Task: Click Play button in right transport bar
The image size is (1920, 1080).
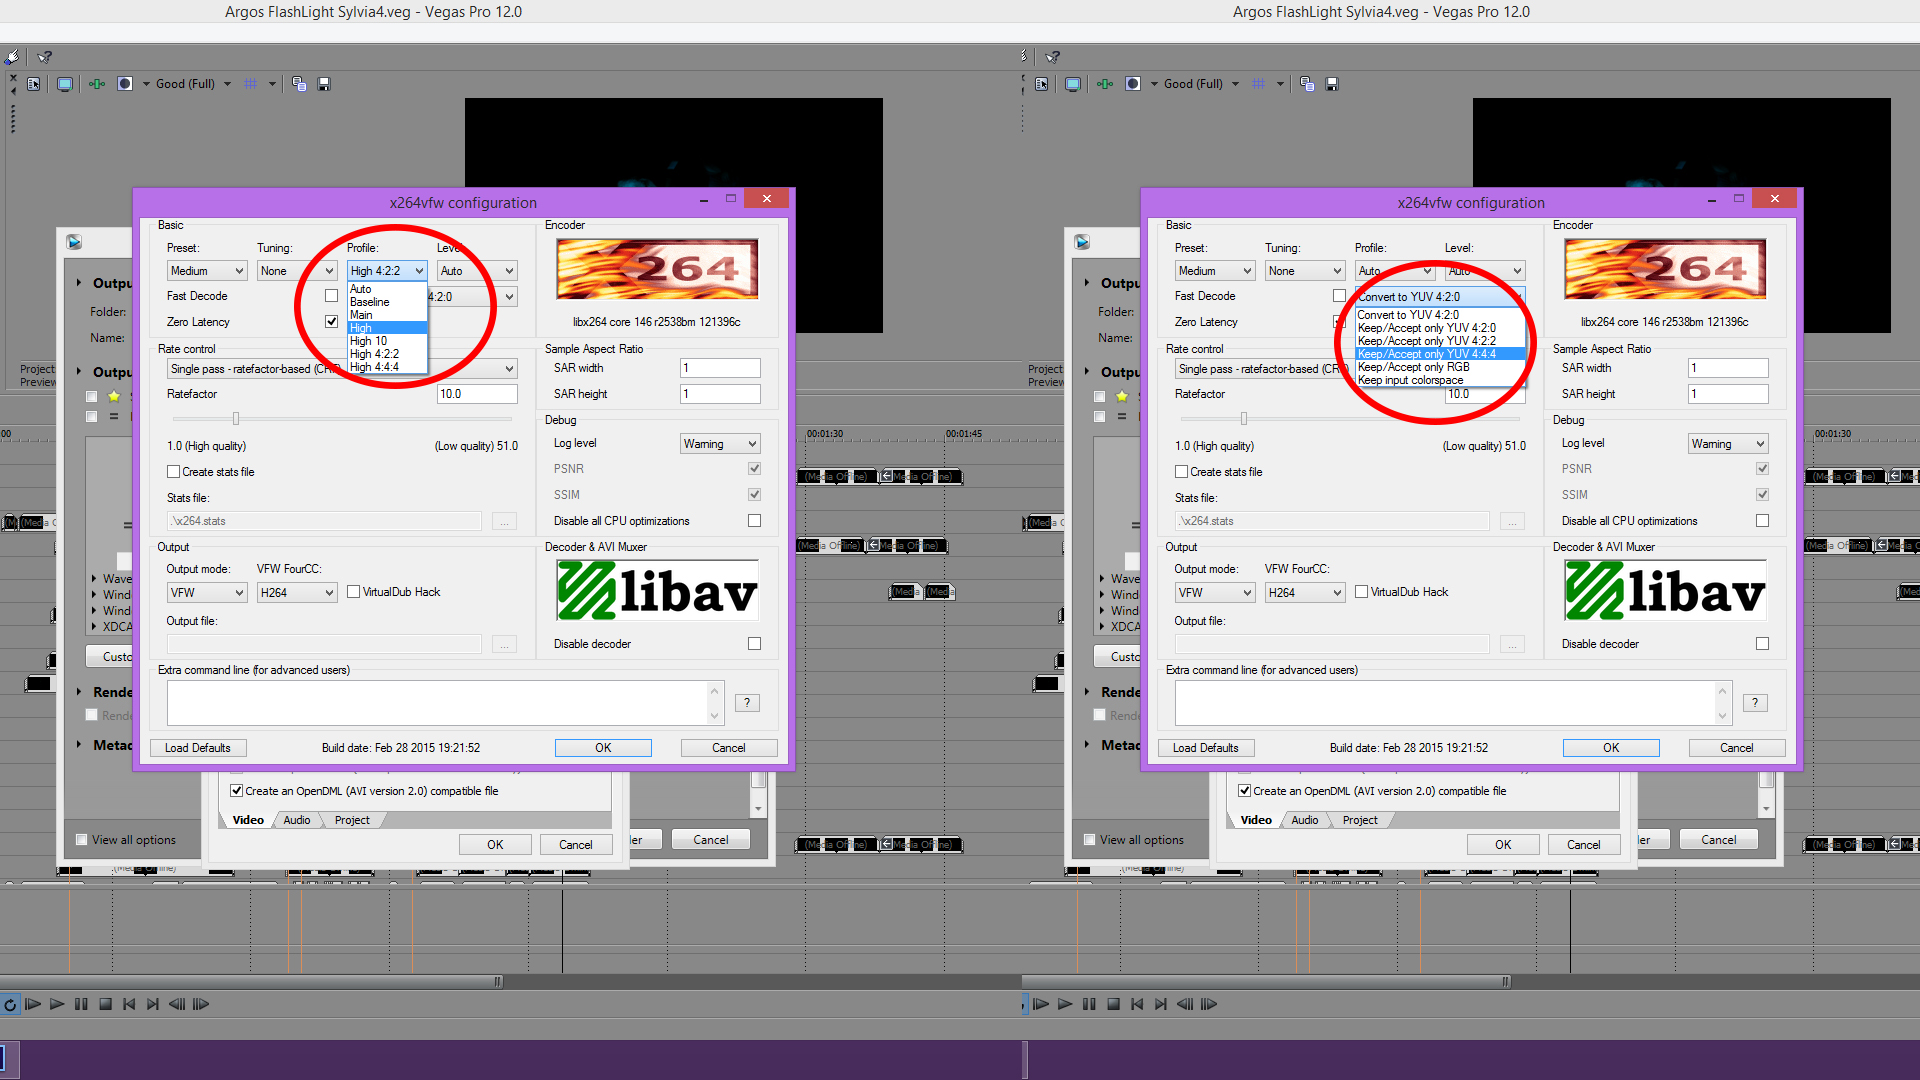Action: coord(1065,1004)
